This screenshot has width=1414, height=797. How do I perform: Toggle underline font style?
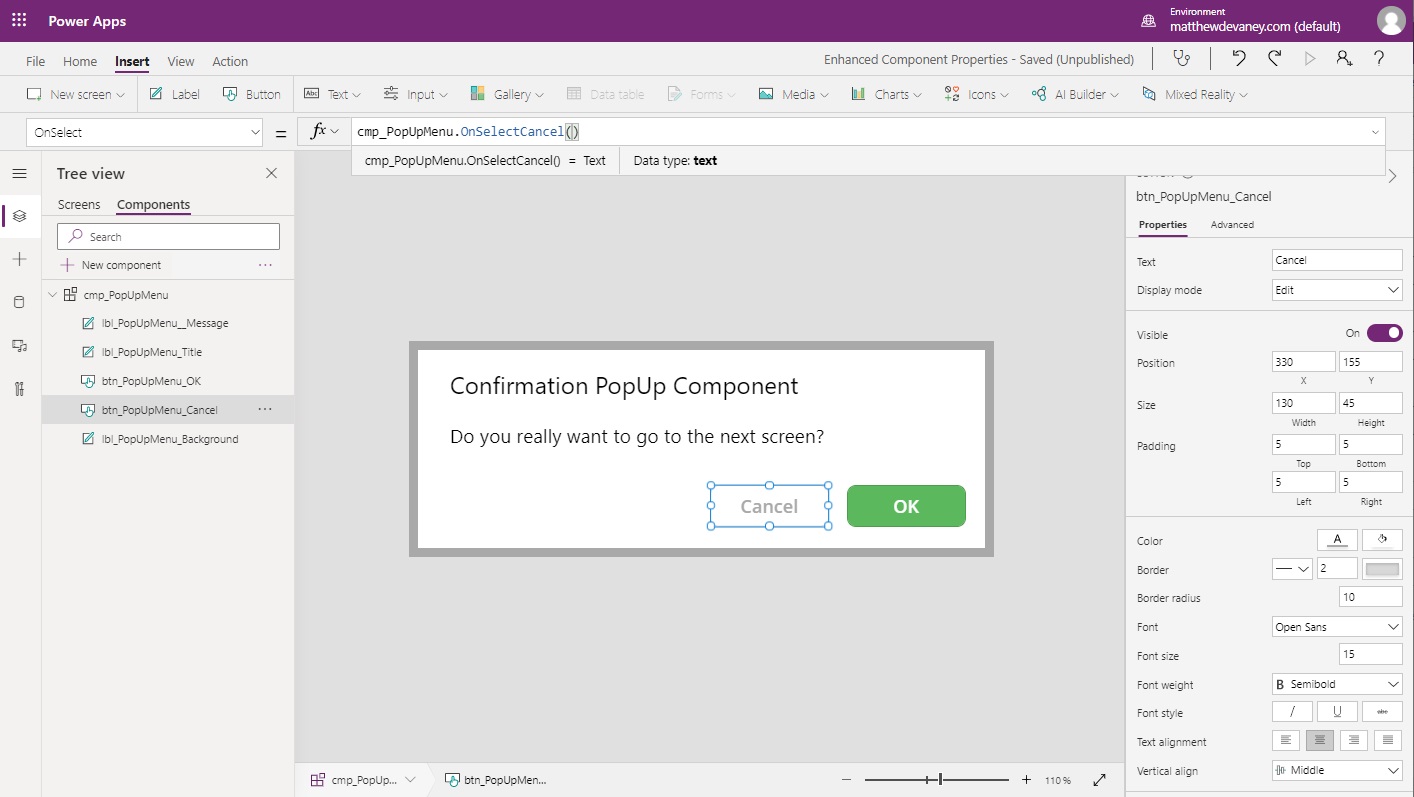point(1337,711)
